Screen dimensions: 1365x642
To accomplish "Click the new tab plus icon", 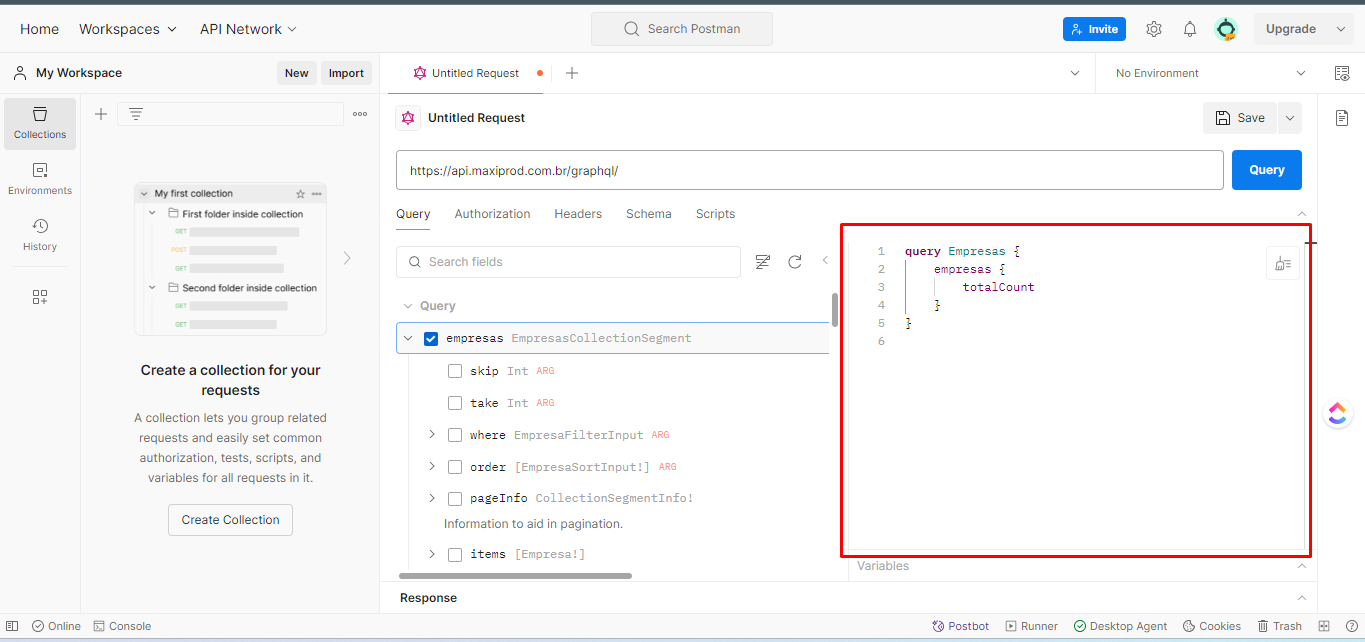I will tap(572, 73).
